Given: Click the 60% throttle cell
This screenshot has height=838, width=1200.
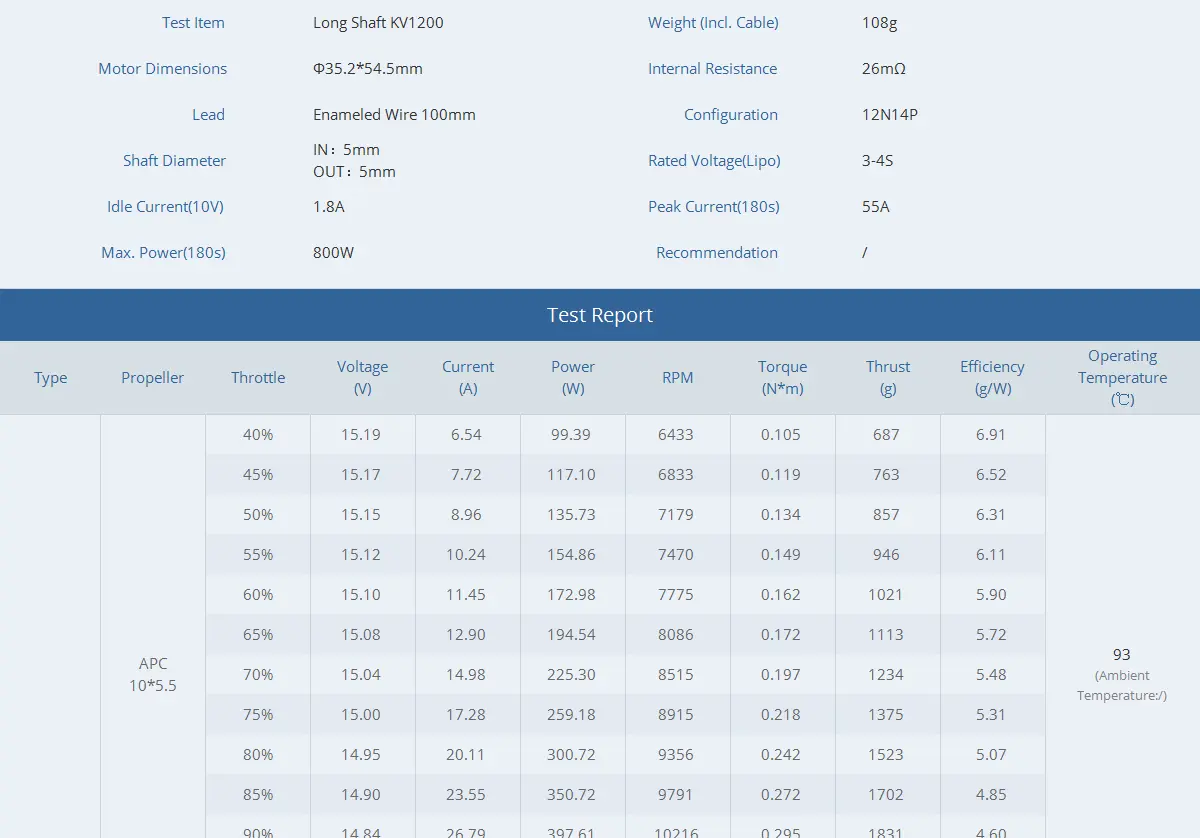Looking at the screenshot, I should click(x=258, y=594).
